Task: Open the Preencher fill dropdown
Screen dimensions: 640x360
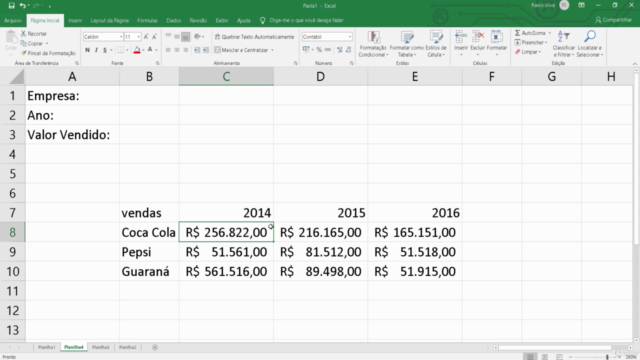Action: [x=531, y=42]
